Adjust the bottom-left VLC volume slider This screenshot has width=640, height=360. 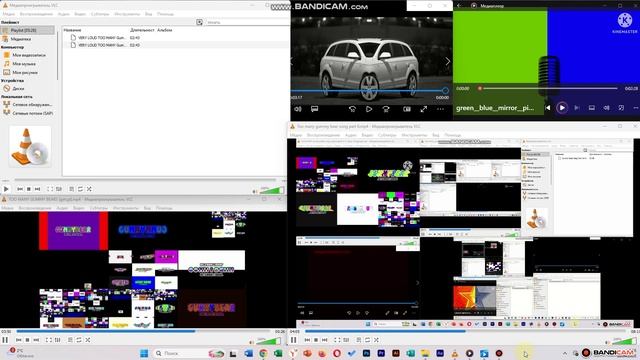pyautogui.click(x=269, y=341)
